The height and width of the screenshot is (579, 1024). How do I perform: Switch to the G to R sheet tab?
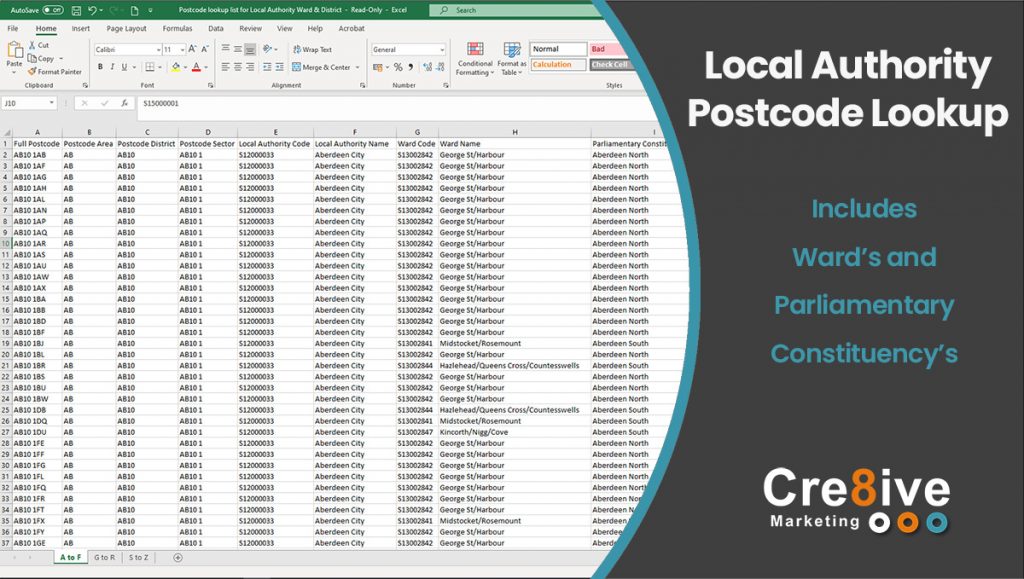click(103, 557)
